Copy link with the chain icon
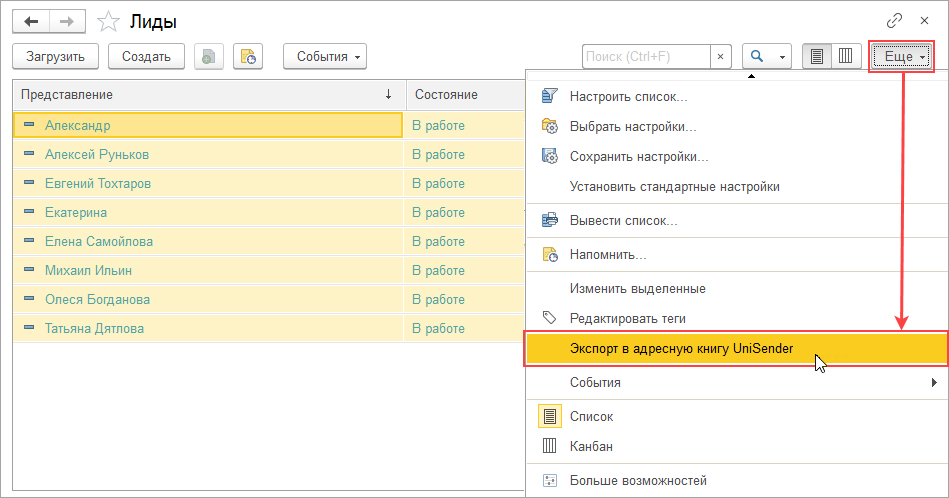 click(x=895, y=20)
